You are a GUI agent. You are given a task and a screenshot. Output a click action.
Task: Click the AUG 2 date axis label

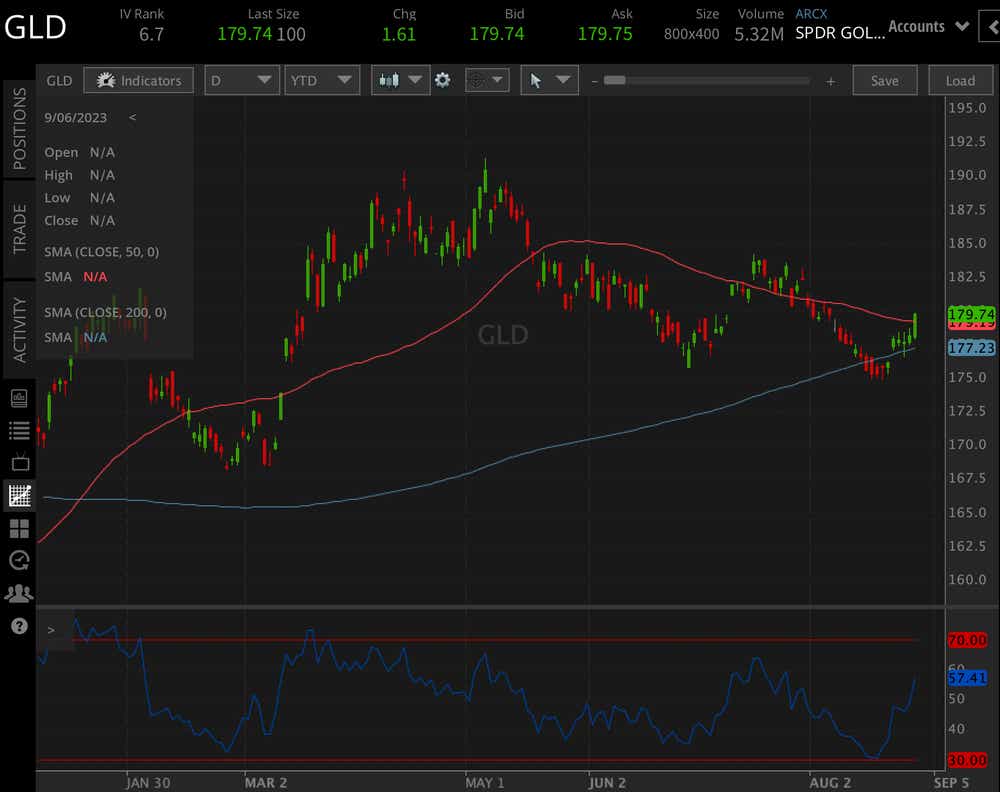pos(830,782)
